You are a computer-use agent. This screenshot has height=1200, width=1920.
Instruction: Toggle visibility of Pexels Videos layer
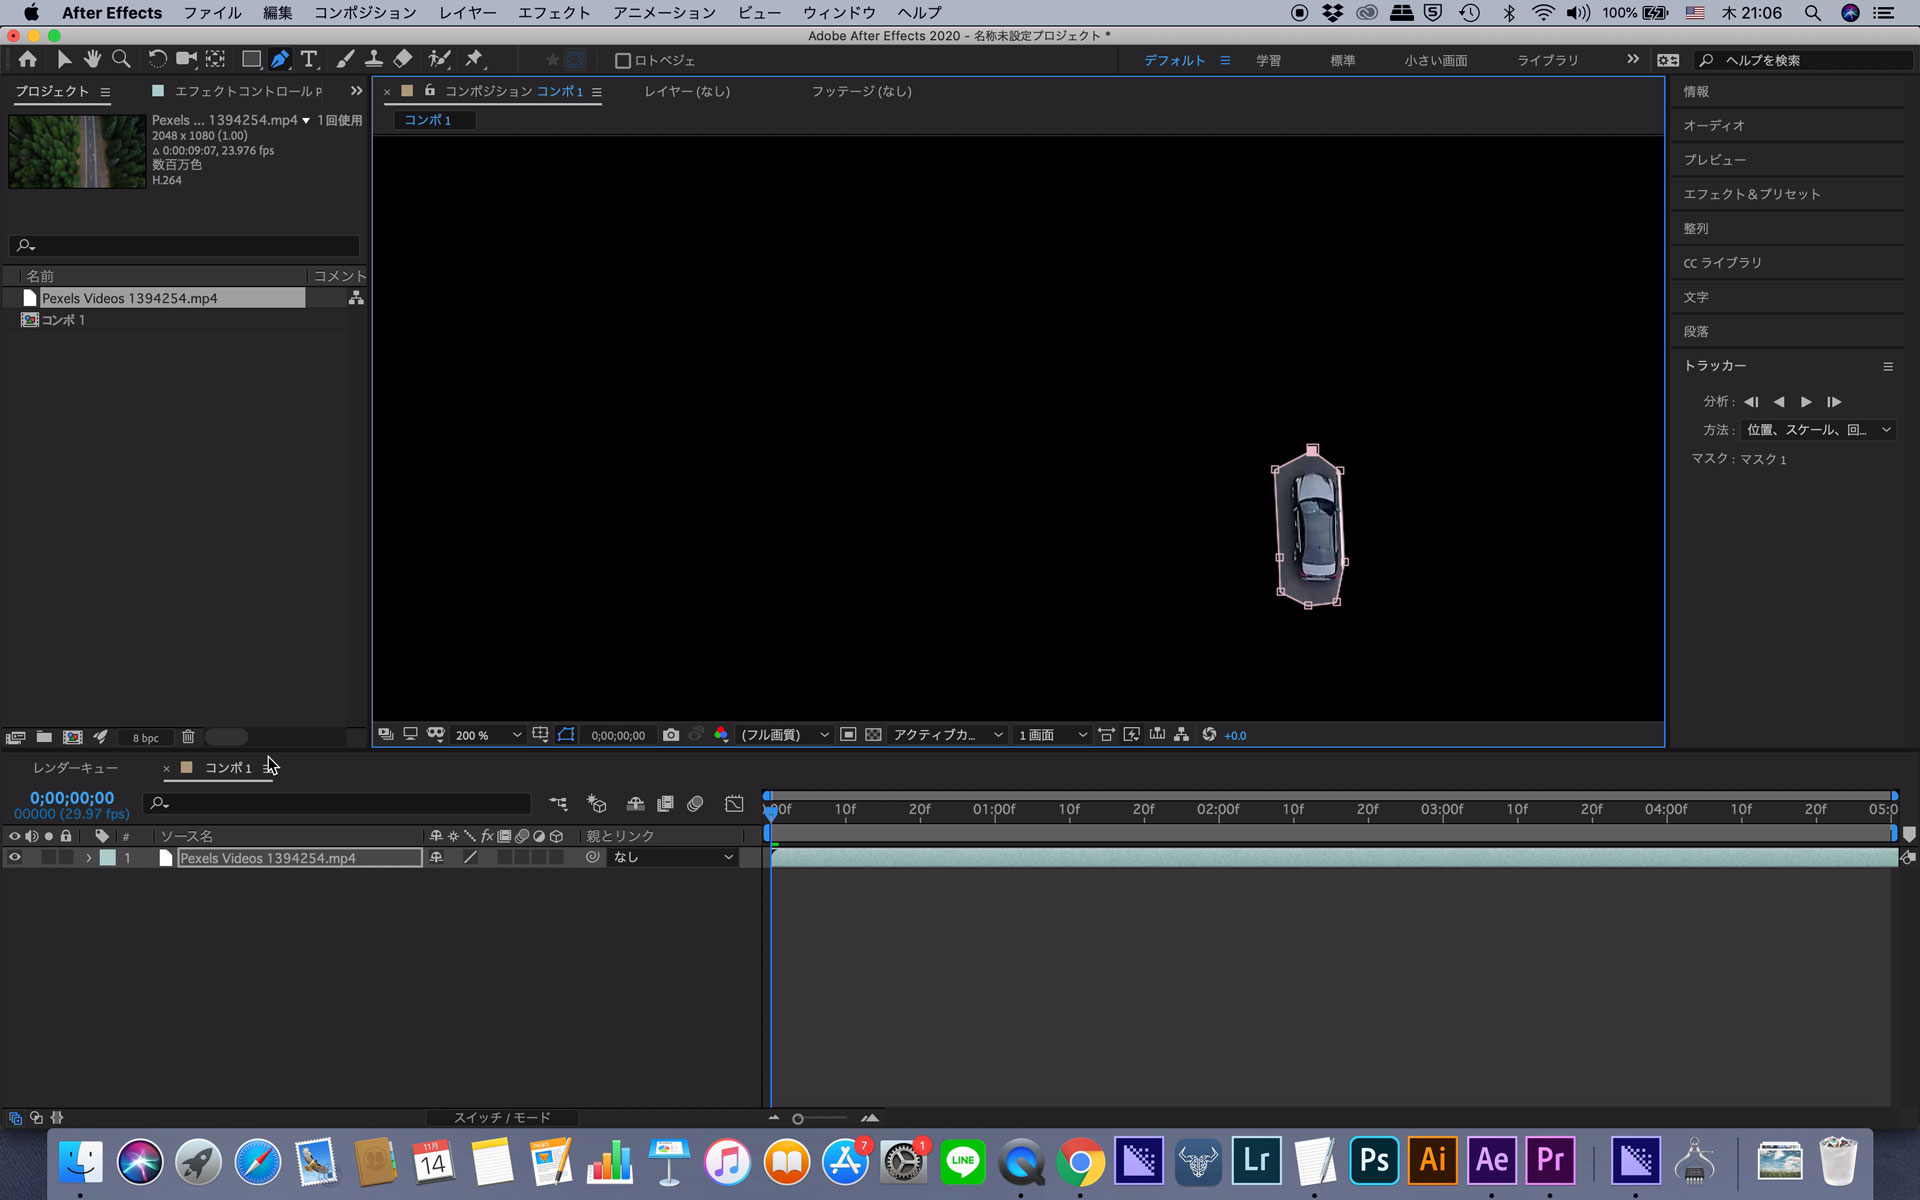point(12,857)
